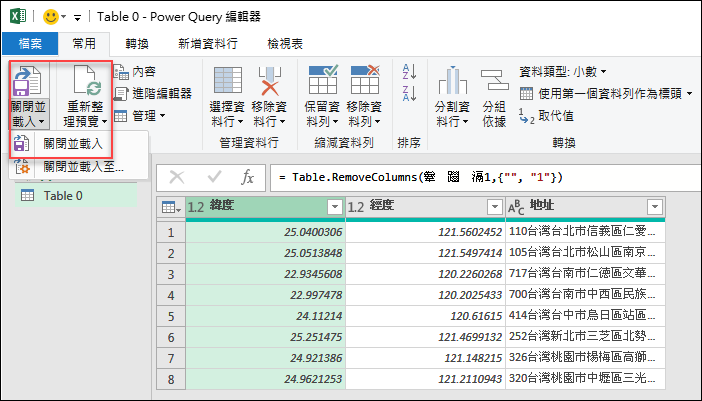Viewport: 702px width, 401px height.
Task: Open the 資料類型: 小數 dropdown
Action: click(x=563, y=72)
